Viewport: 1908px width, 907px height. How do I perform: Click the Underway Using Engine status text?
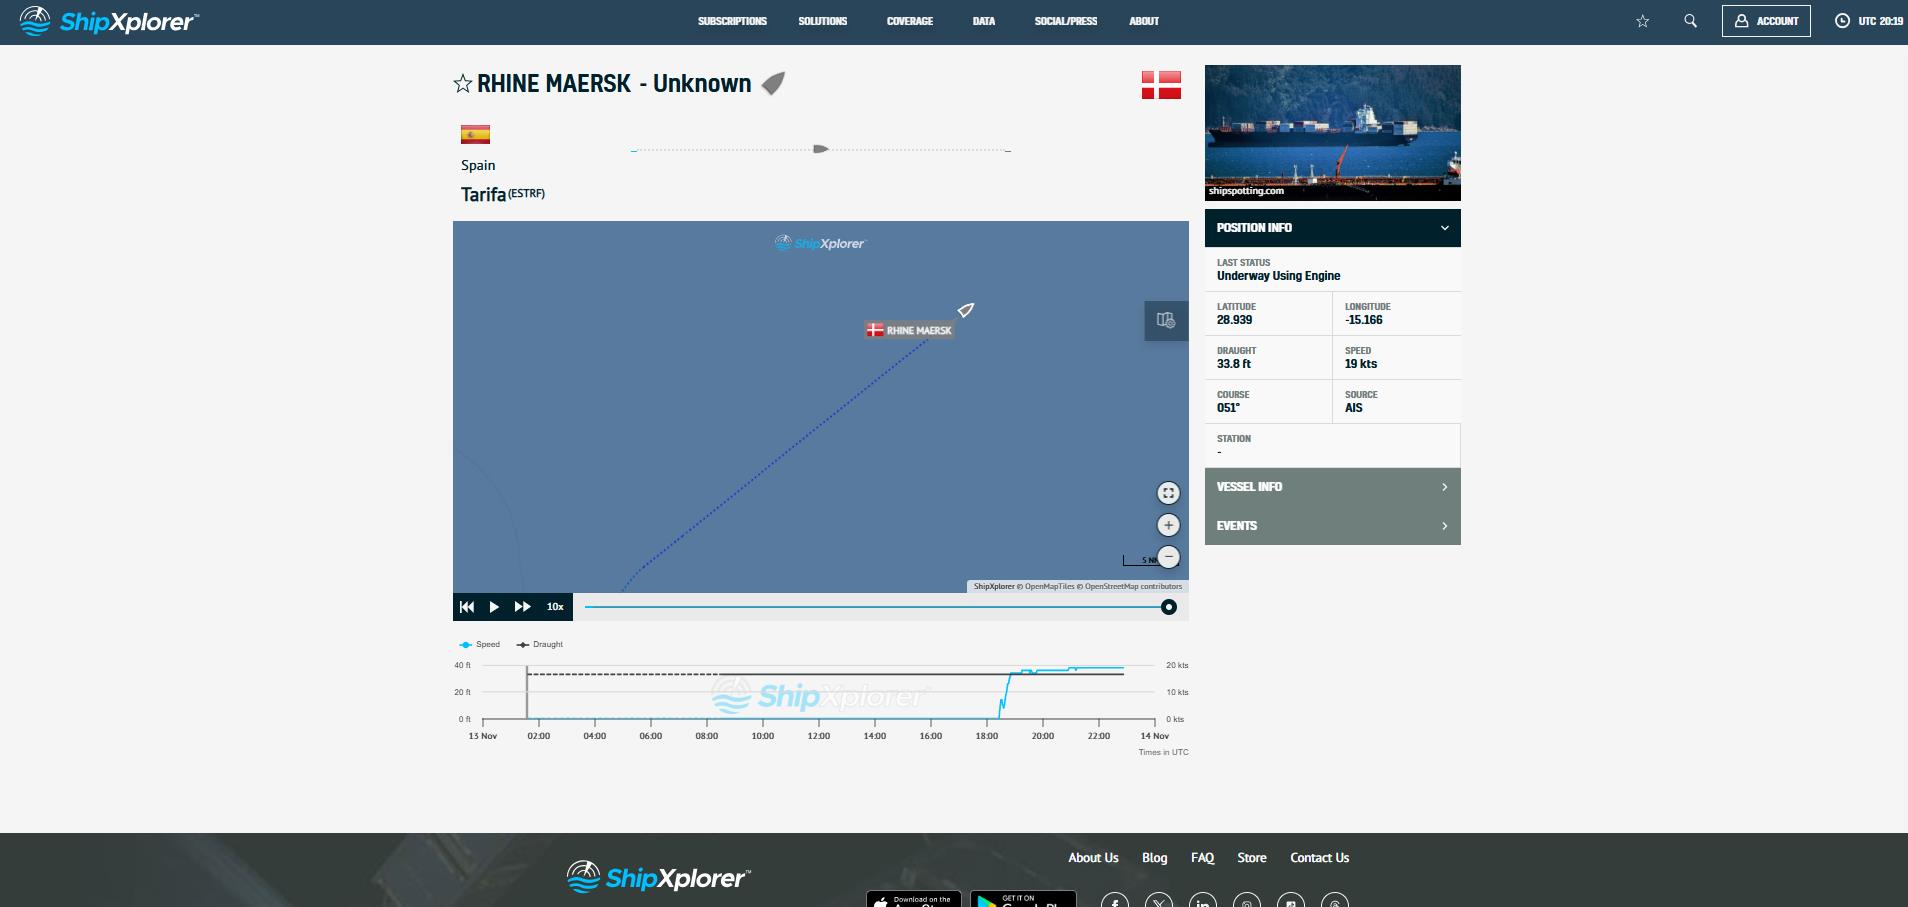tap(1278, 276)
